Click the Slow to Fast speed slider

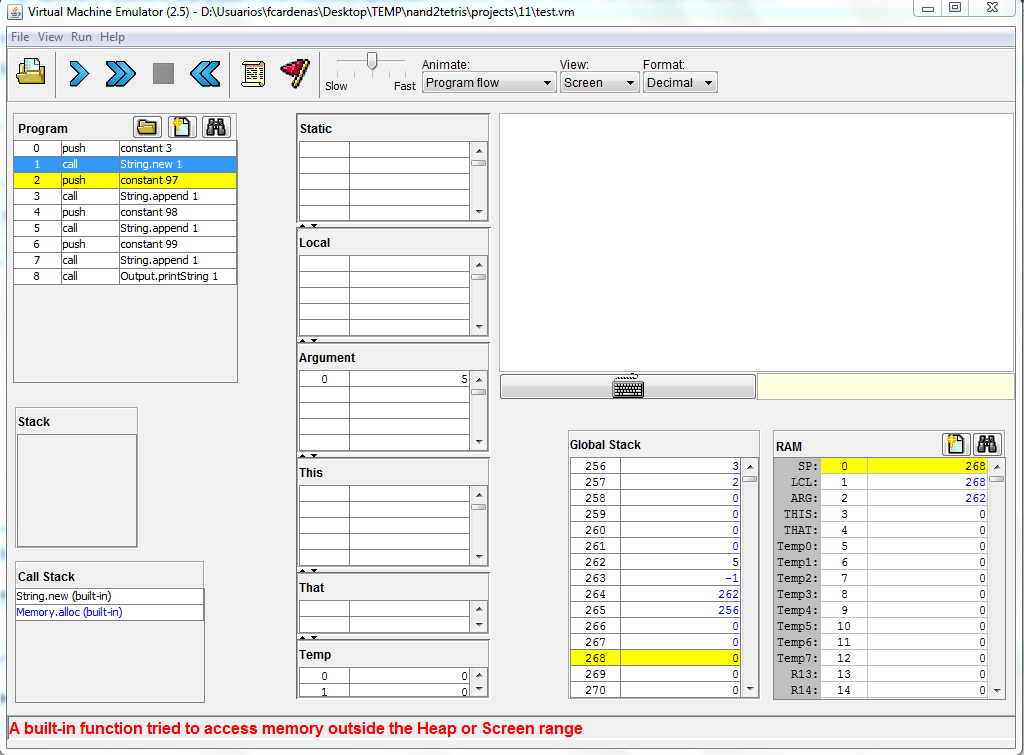(x=372, y=63)
